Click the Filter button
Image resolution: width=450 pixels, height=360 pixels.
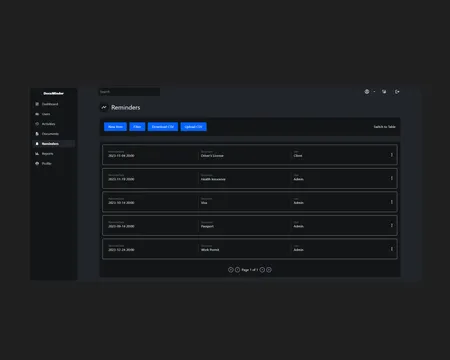[137, 127]
